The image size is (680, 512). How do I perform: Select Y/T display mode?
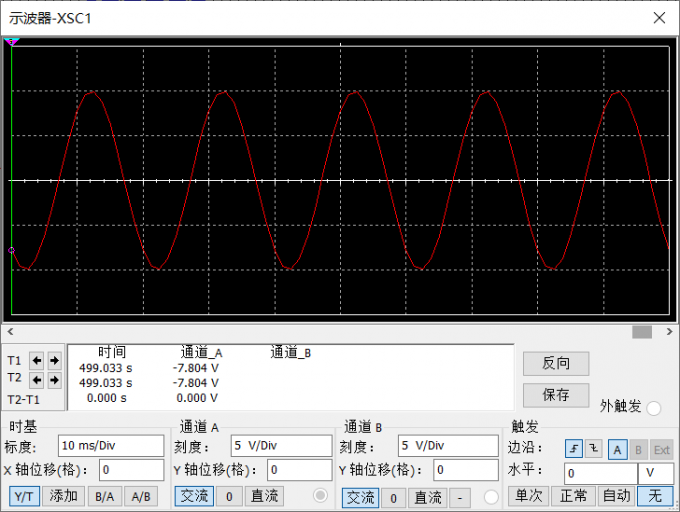24,496
